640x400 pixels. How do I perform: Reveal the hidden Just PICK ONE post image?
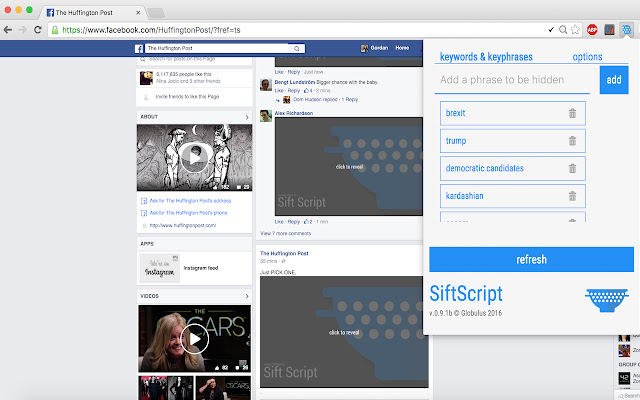(344, 332)
